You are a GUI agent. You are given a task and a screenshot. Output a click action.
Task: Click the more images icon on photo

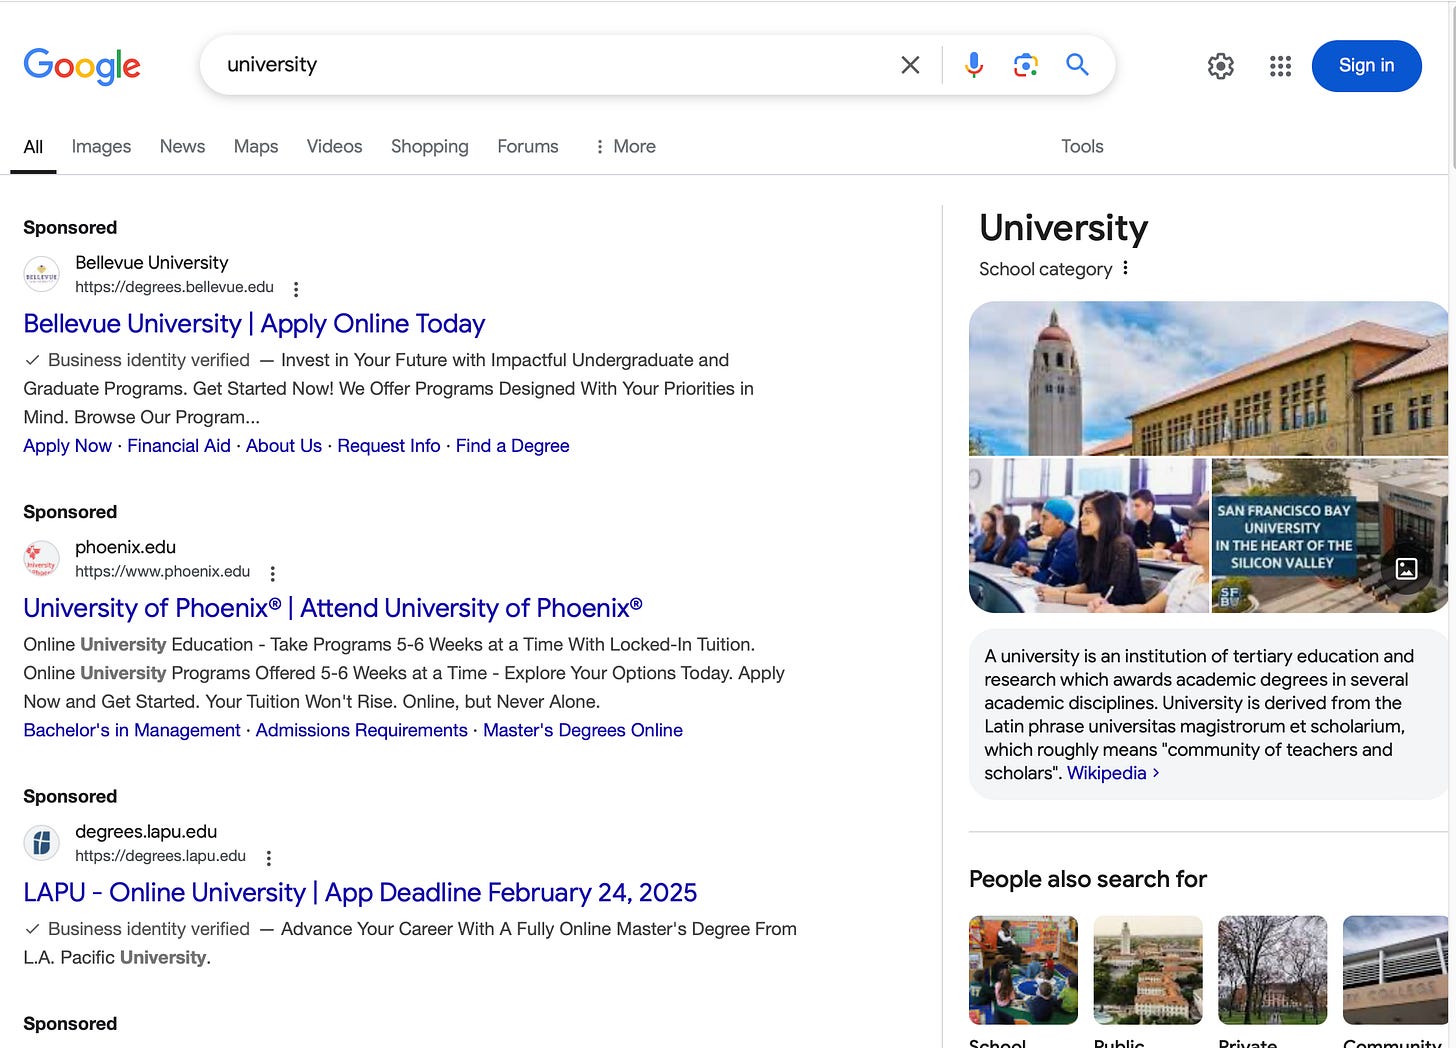[x=1406, y=569]
